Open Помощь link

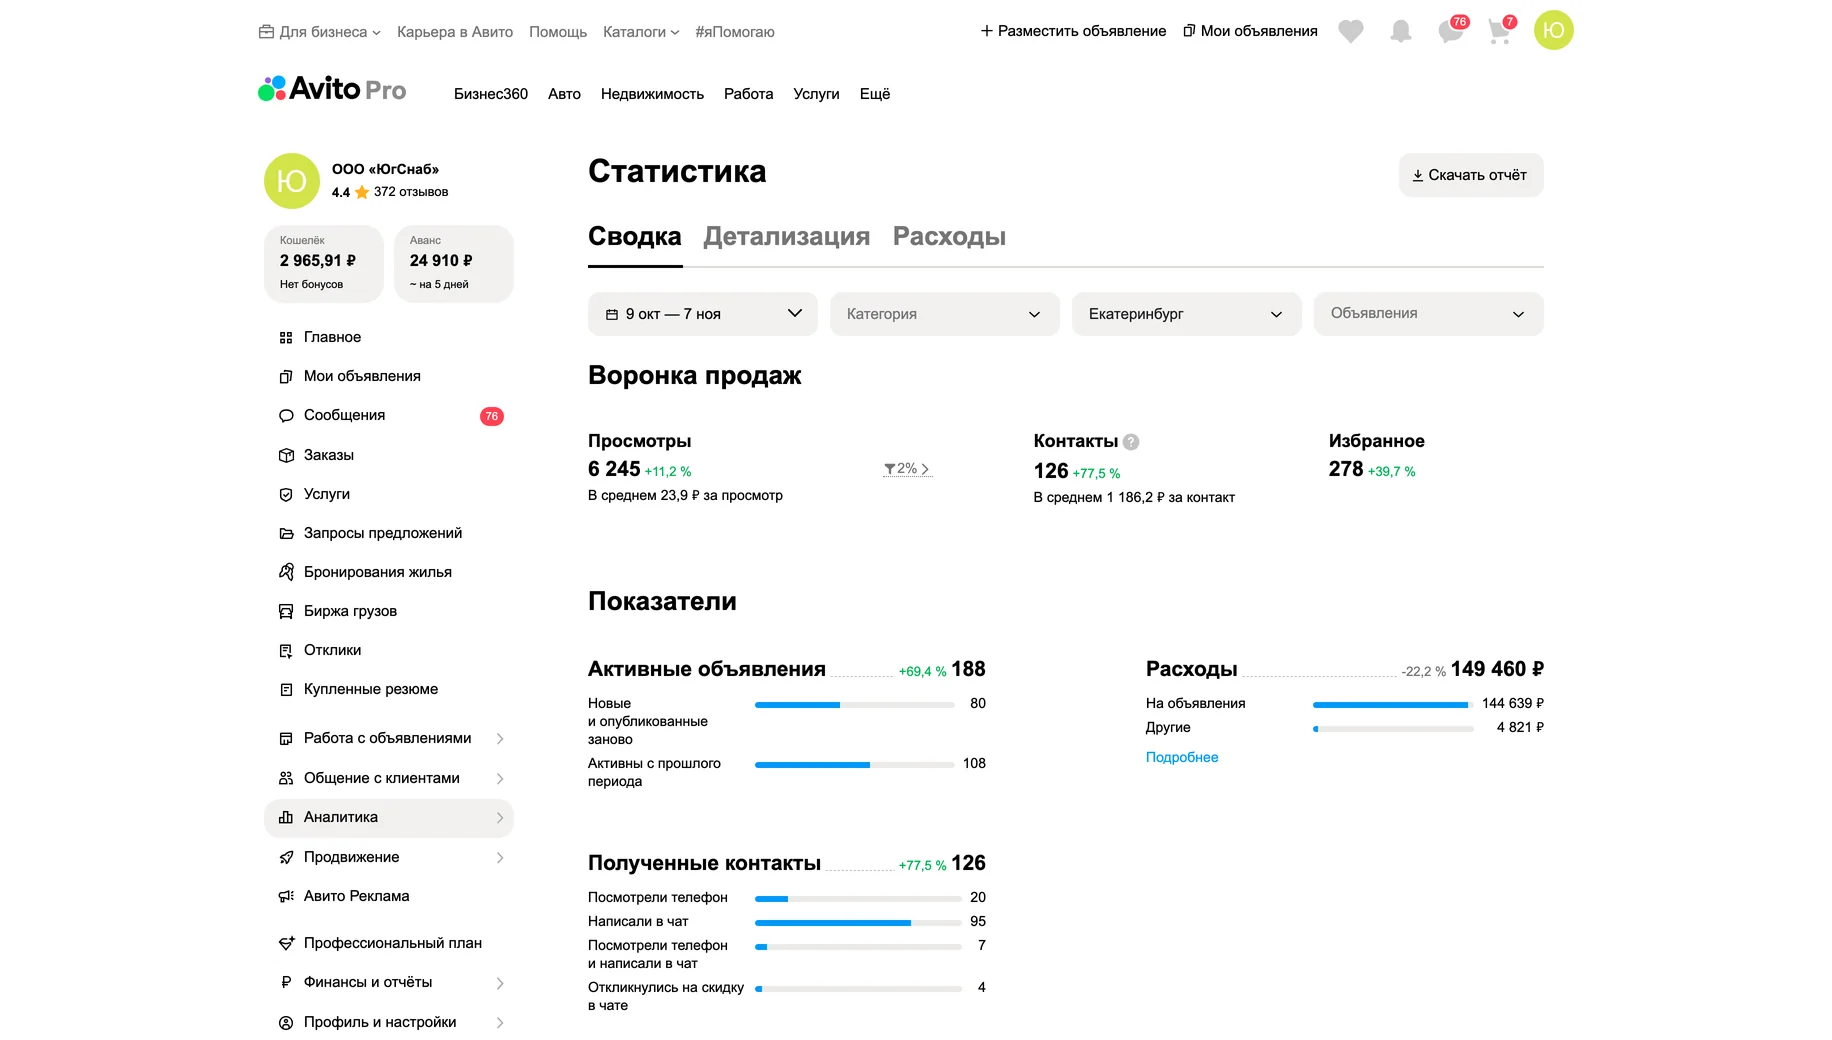[558, 32]
